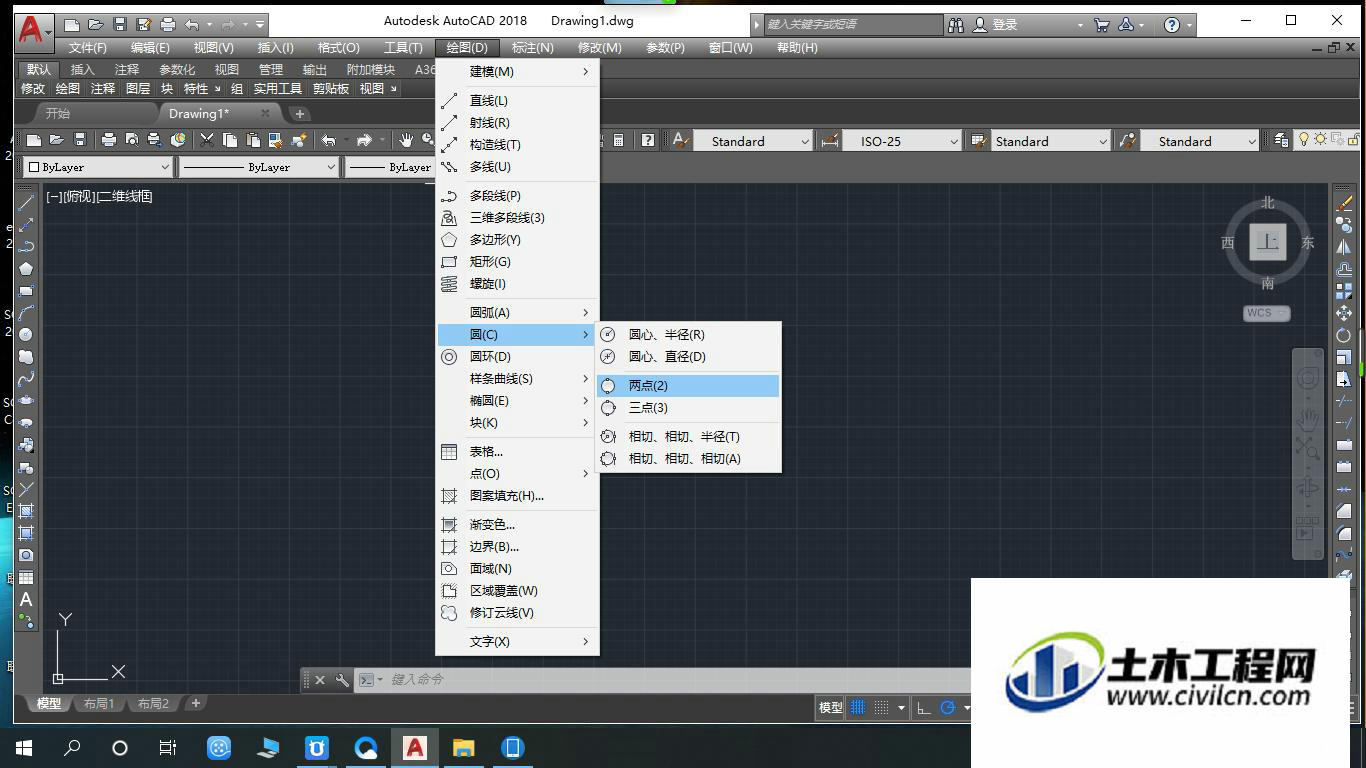Viewport: 1366px width, 768px height.
Task: Click the [-][俯视][二维线框] viewport label
Action: [x=99, y=196]
